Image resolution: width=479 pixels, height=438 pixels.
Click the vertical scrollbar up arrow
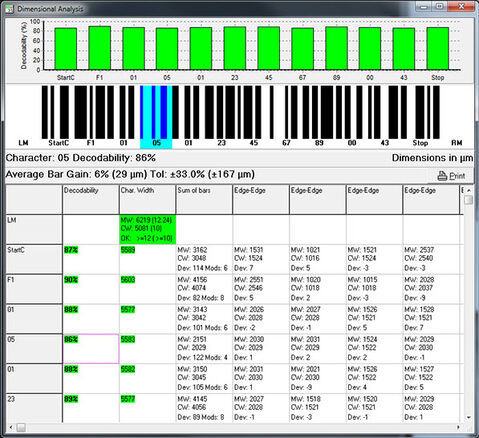(x=469, y=190)
